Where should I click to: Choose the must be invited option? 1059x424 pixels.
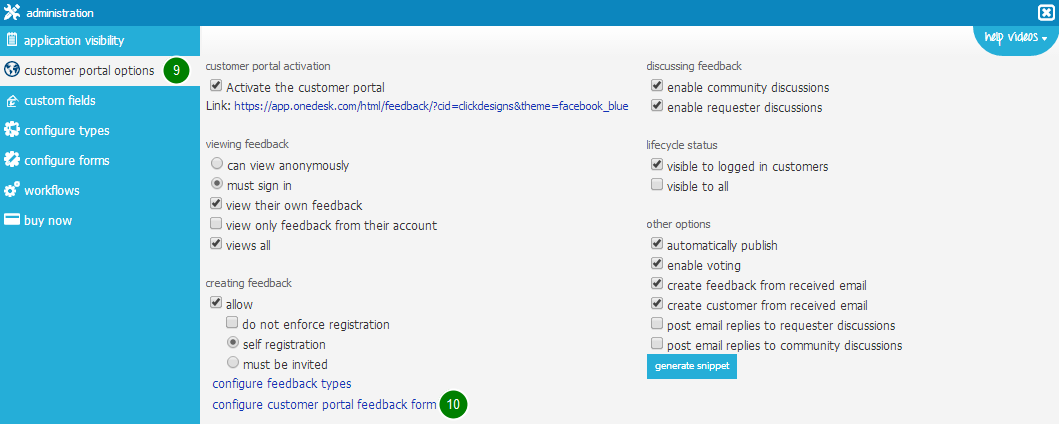[232, 363]
